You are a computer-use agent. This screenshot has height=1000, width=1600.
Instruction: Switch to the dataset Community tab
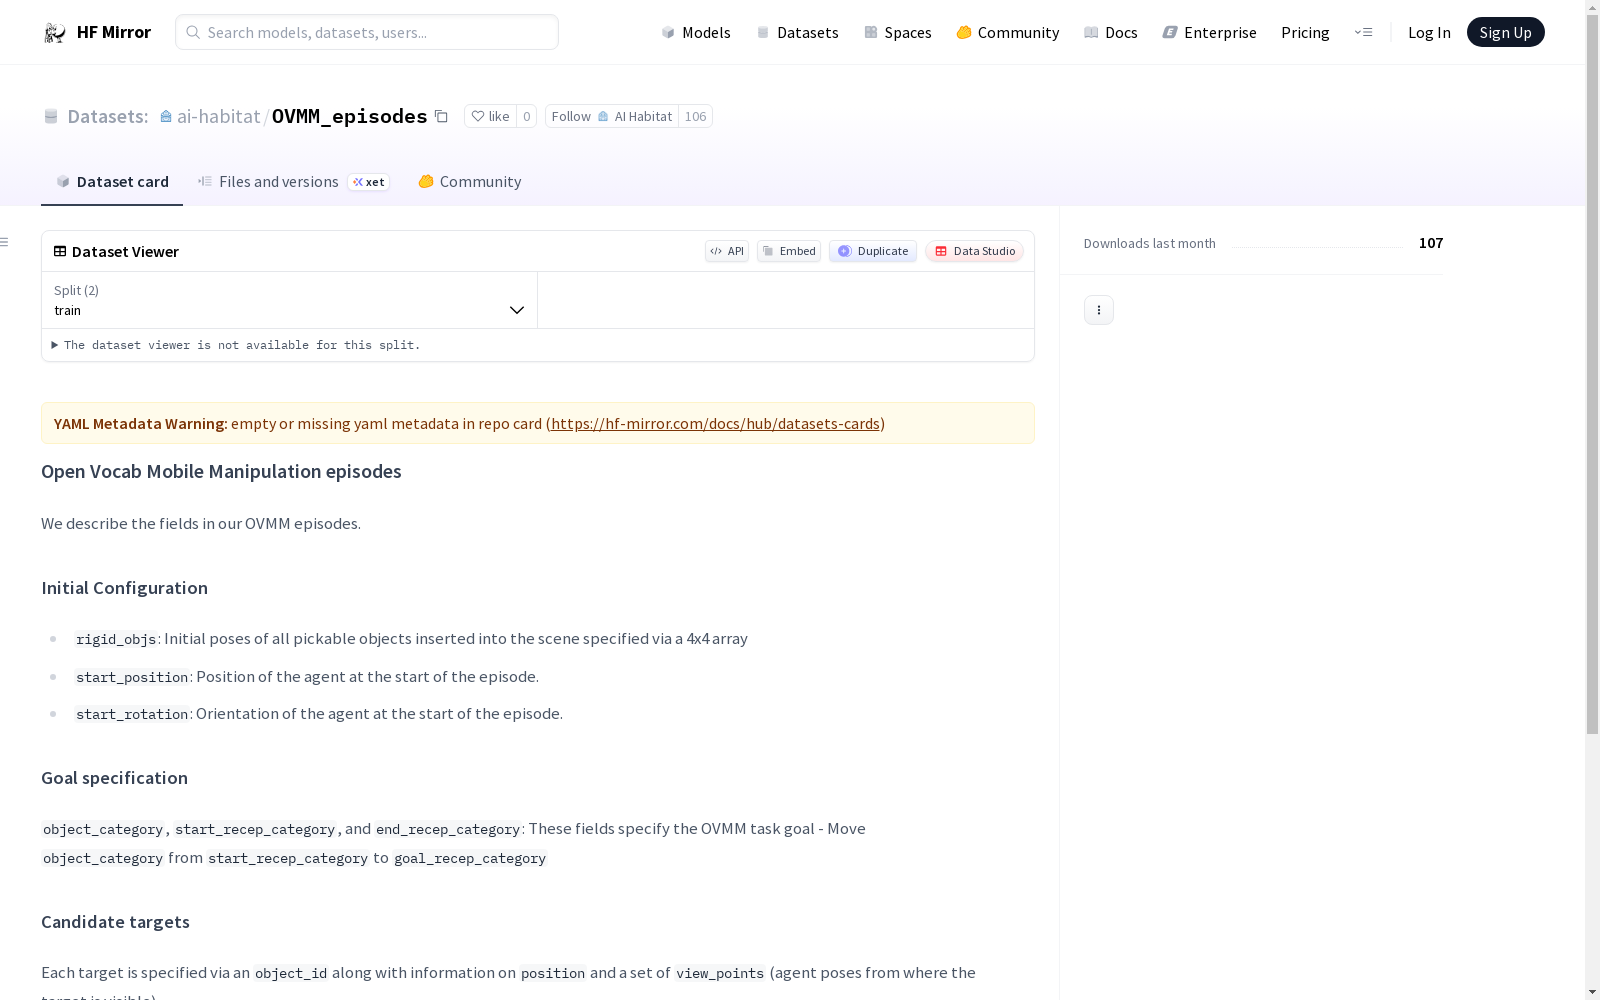[x=470, y=181]
